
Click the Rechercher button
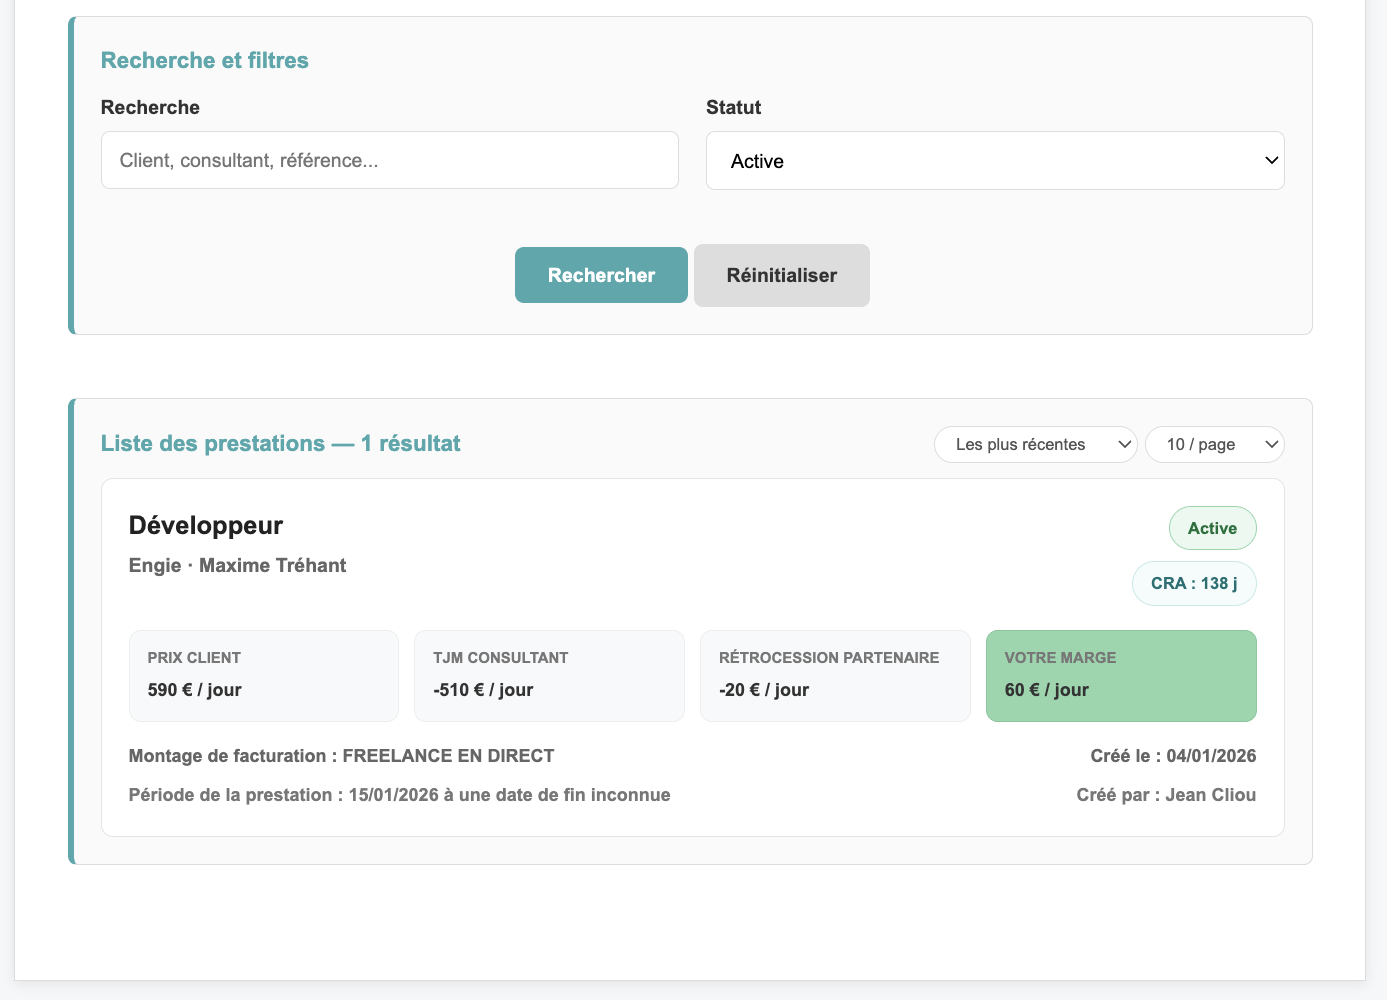(601, 275)
